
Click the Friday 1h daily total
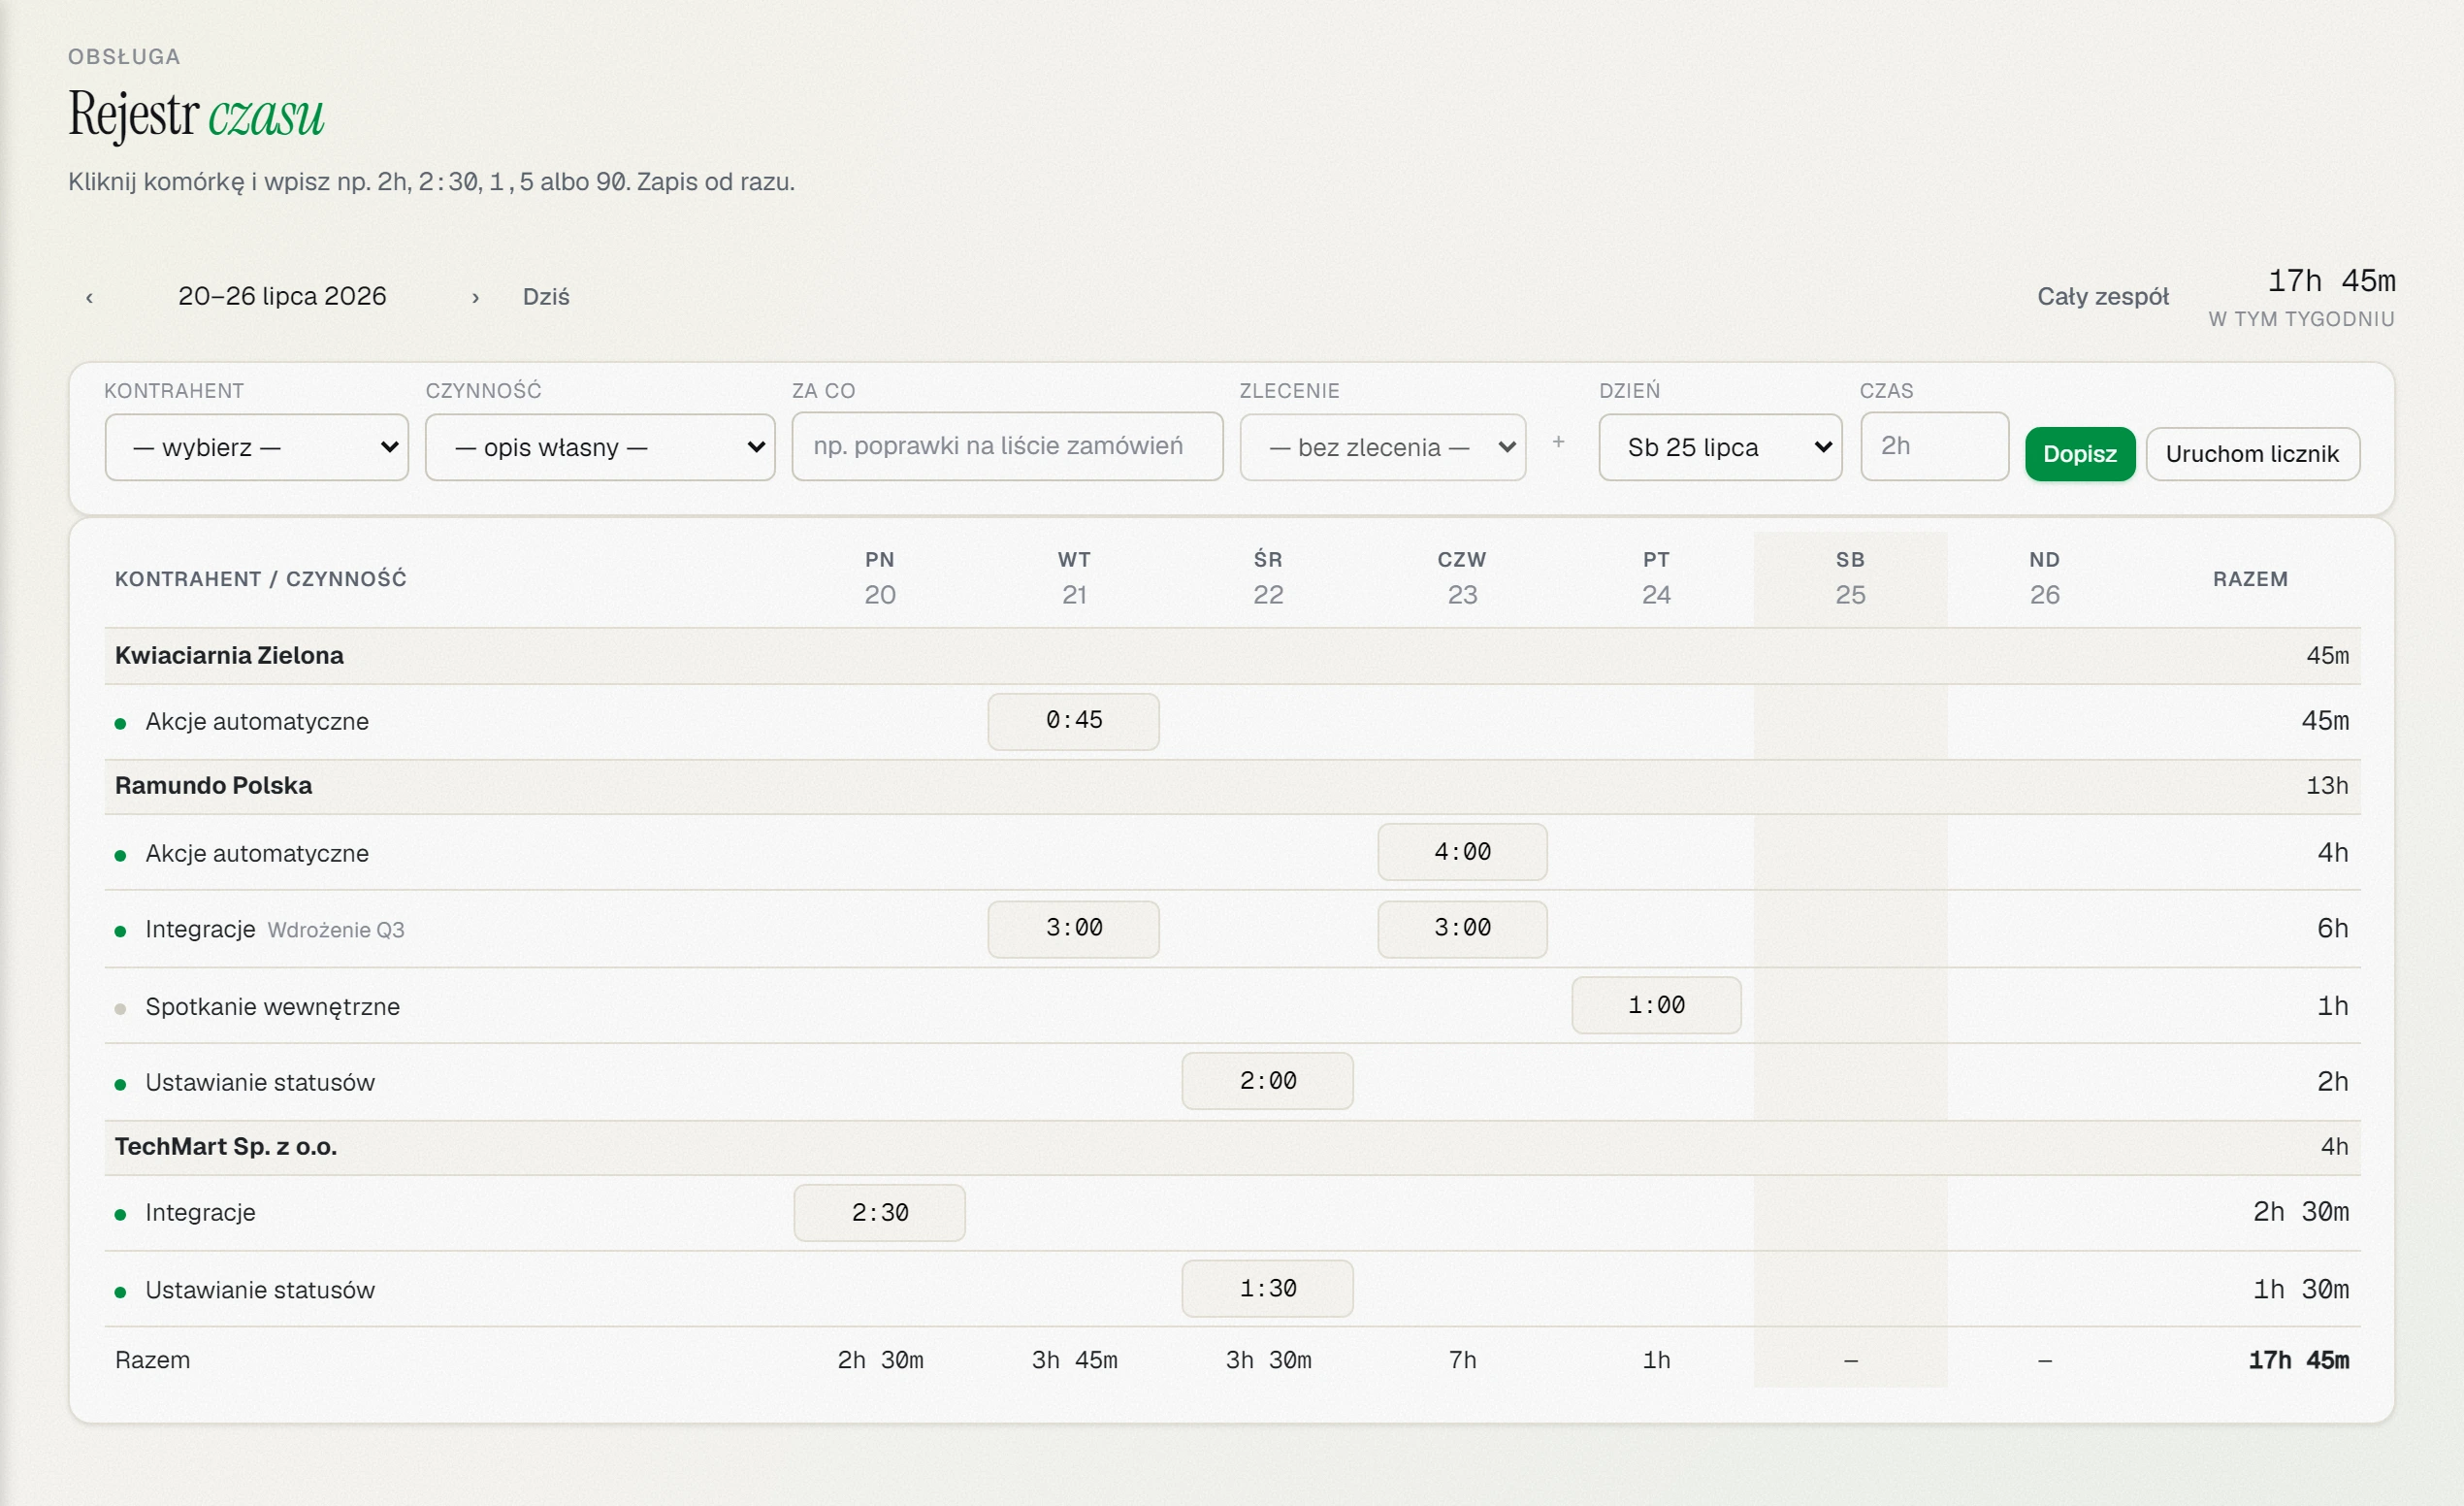pyautogui.click(x=1656, y=1360)
